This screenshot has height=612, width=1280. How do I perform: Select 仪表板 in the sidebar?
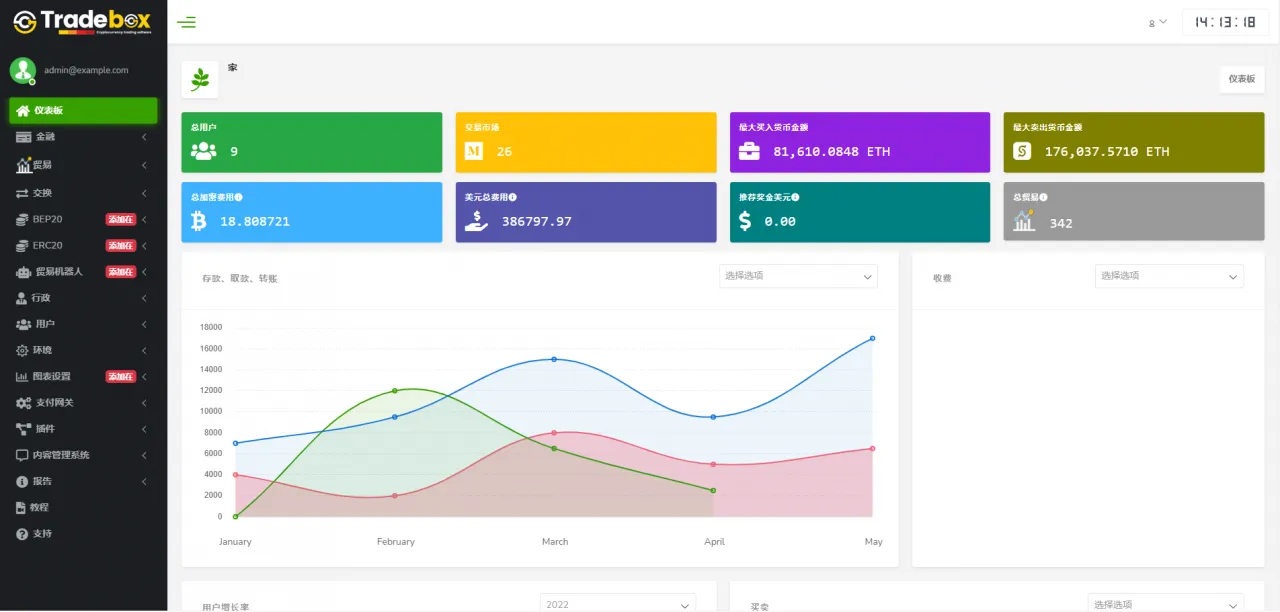pyautogui.click(x=83, y=111)
